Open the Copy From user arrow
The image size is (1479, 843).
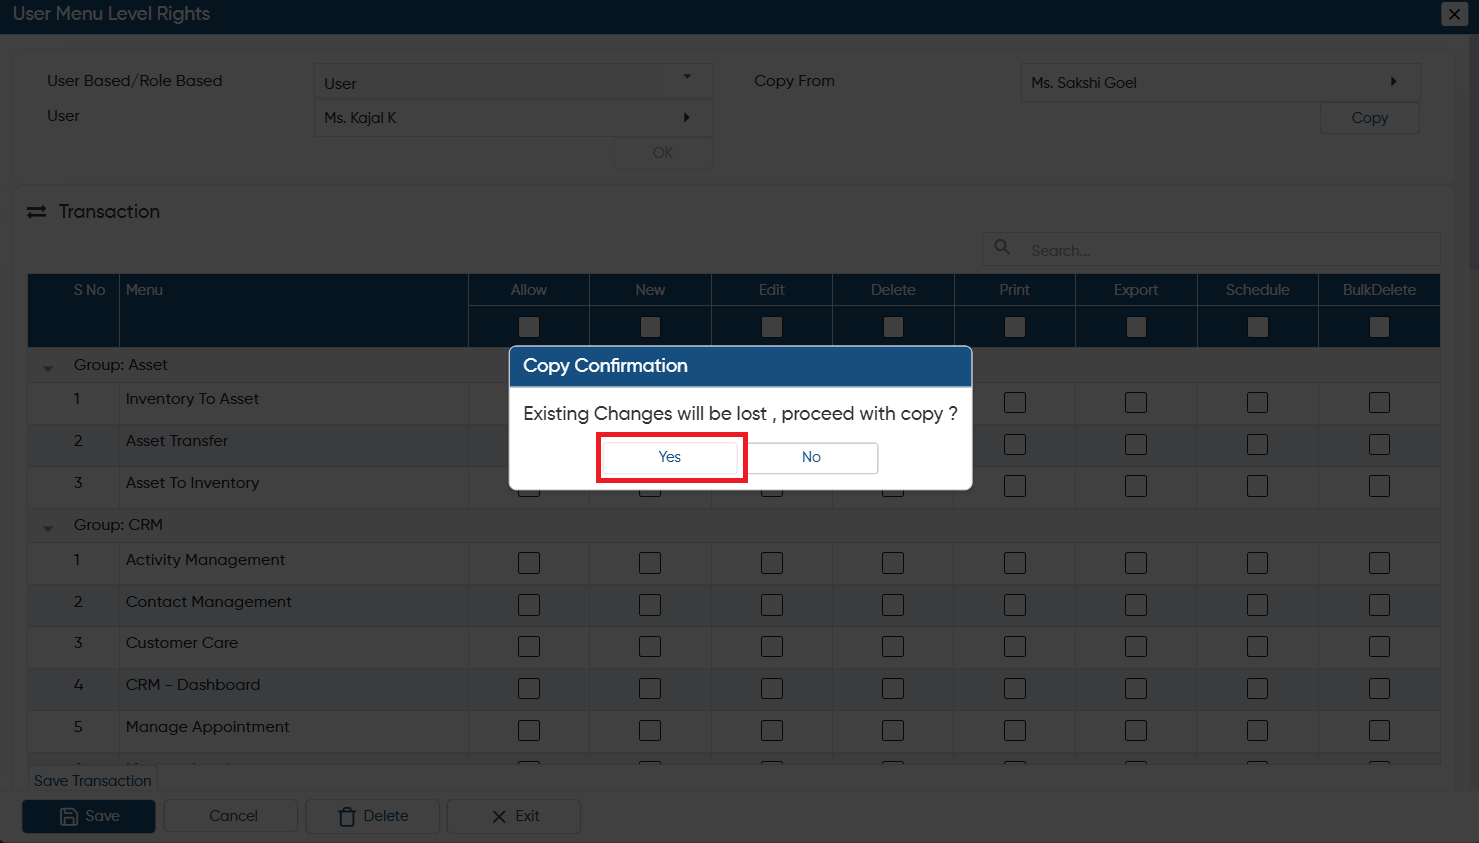click(1393, 82)
